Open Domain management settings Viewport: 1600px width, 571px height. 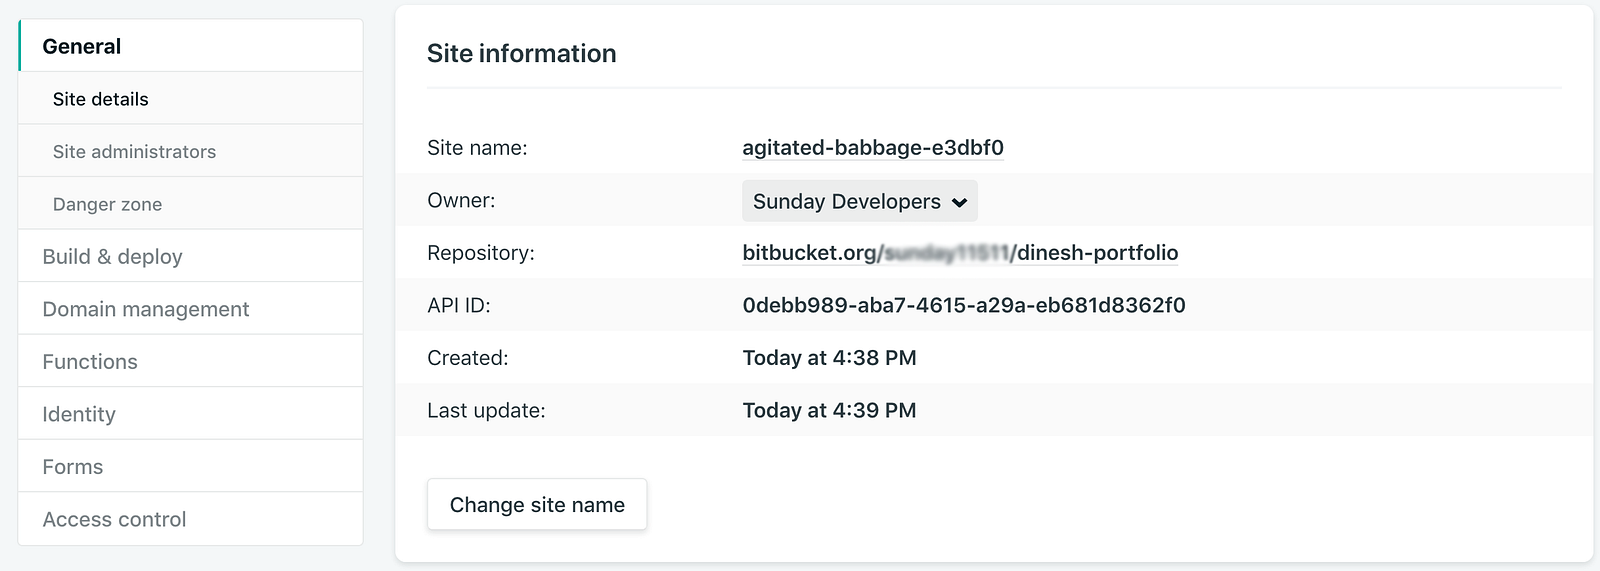(145, 309)
